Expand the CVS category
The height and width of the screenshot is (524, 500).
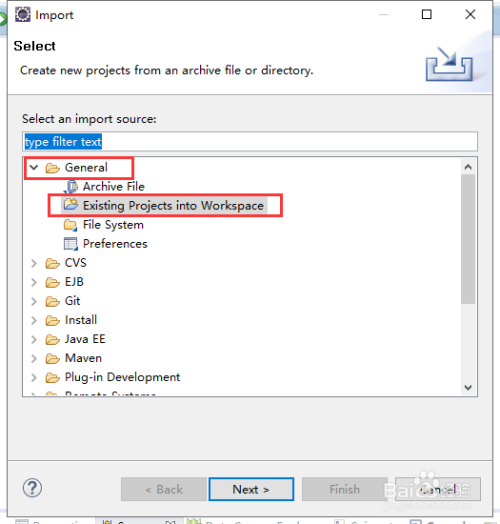(34, 263)
